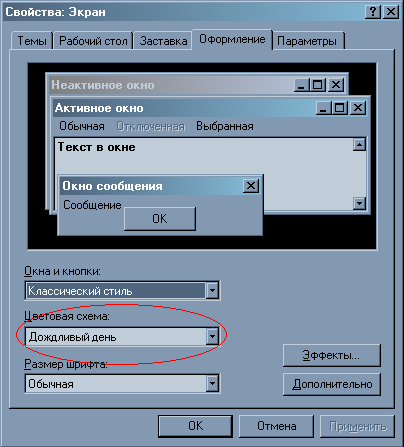The height and width of the screenshot is (447, 404).
Task: Click the Эффекты... button
Action: (x=331, y=355)
